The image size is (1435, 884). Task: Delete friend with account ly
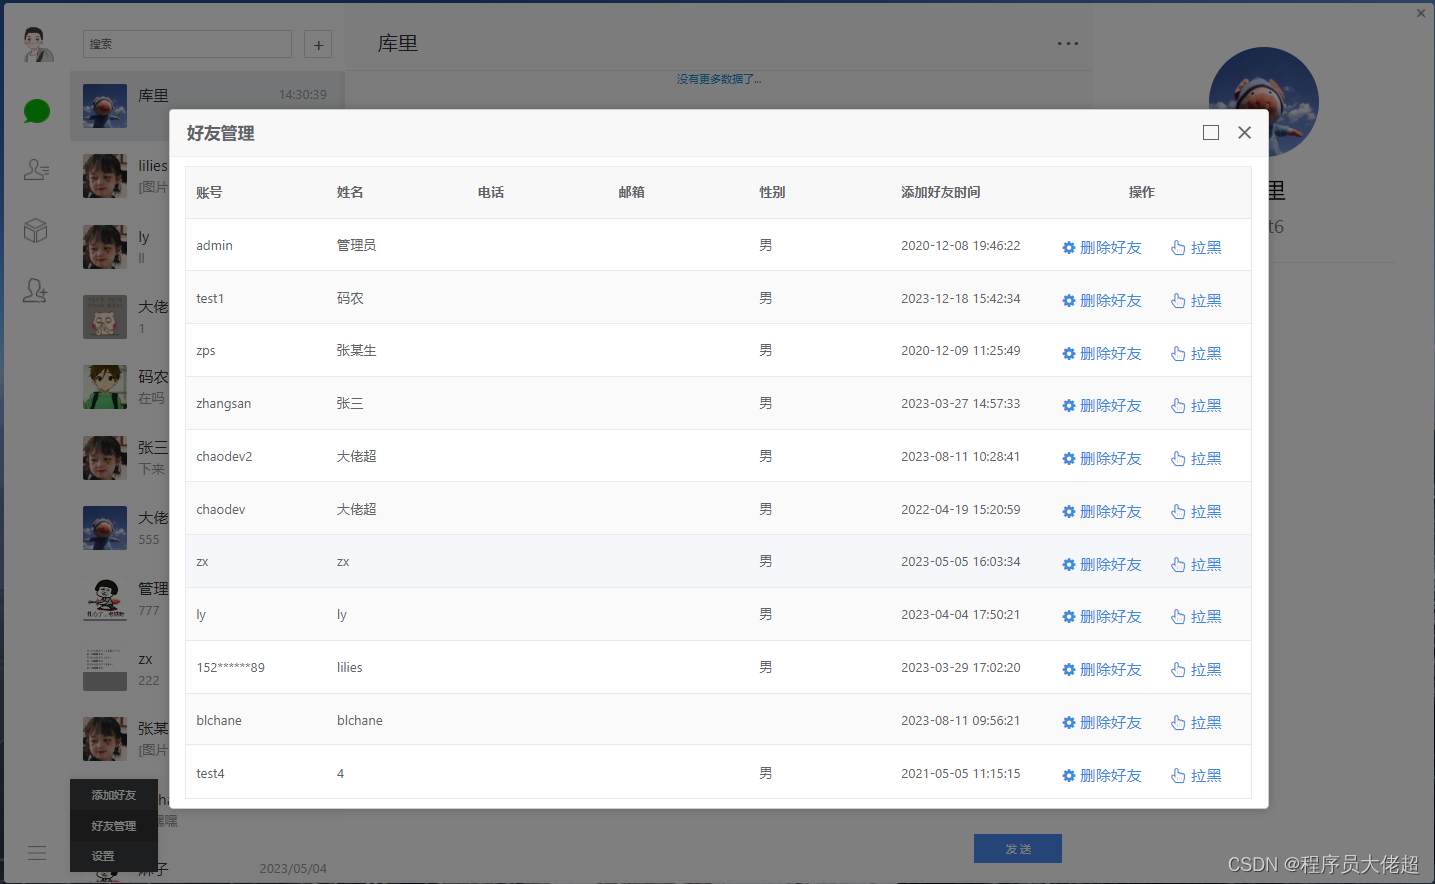pyautogui.click(x=1102, y=617)
